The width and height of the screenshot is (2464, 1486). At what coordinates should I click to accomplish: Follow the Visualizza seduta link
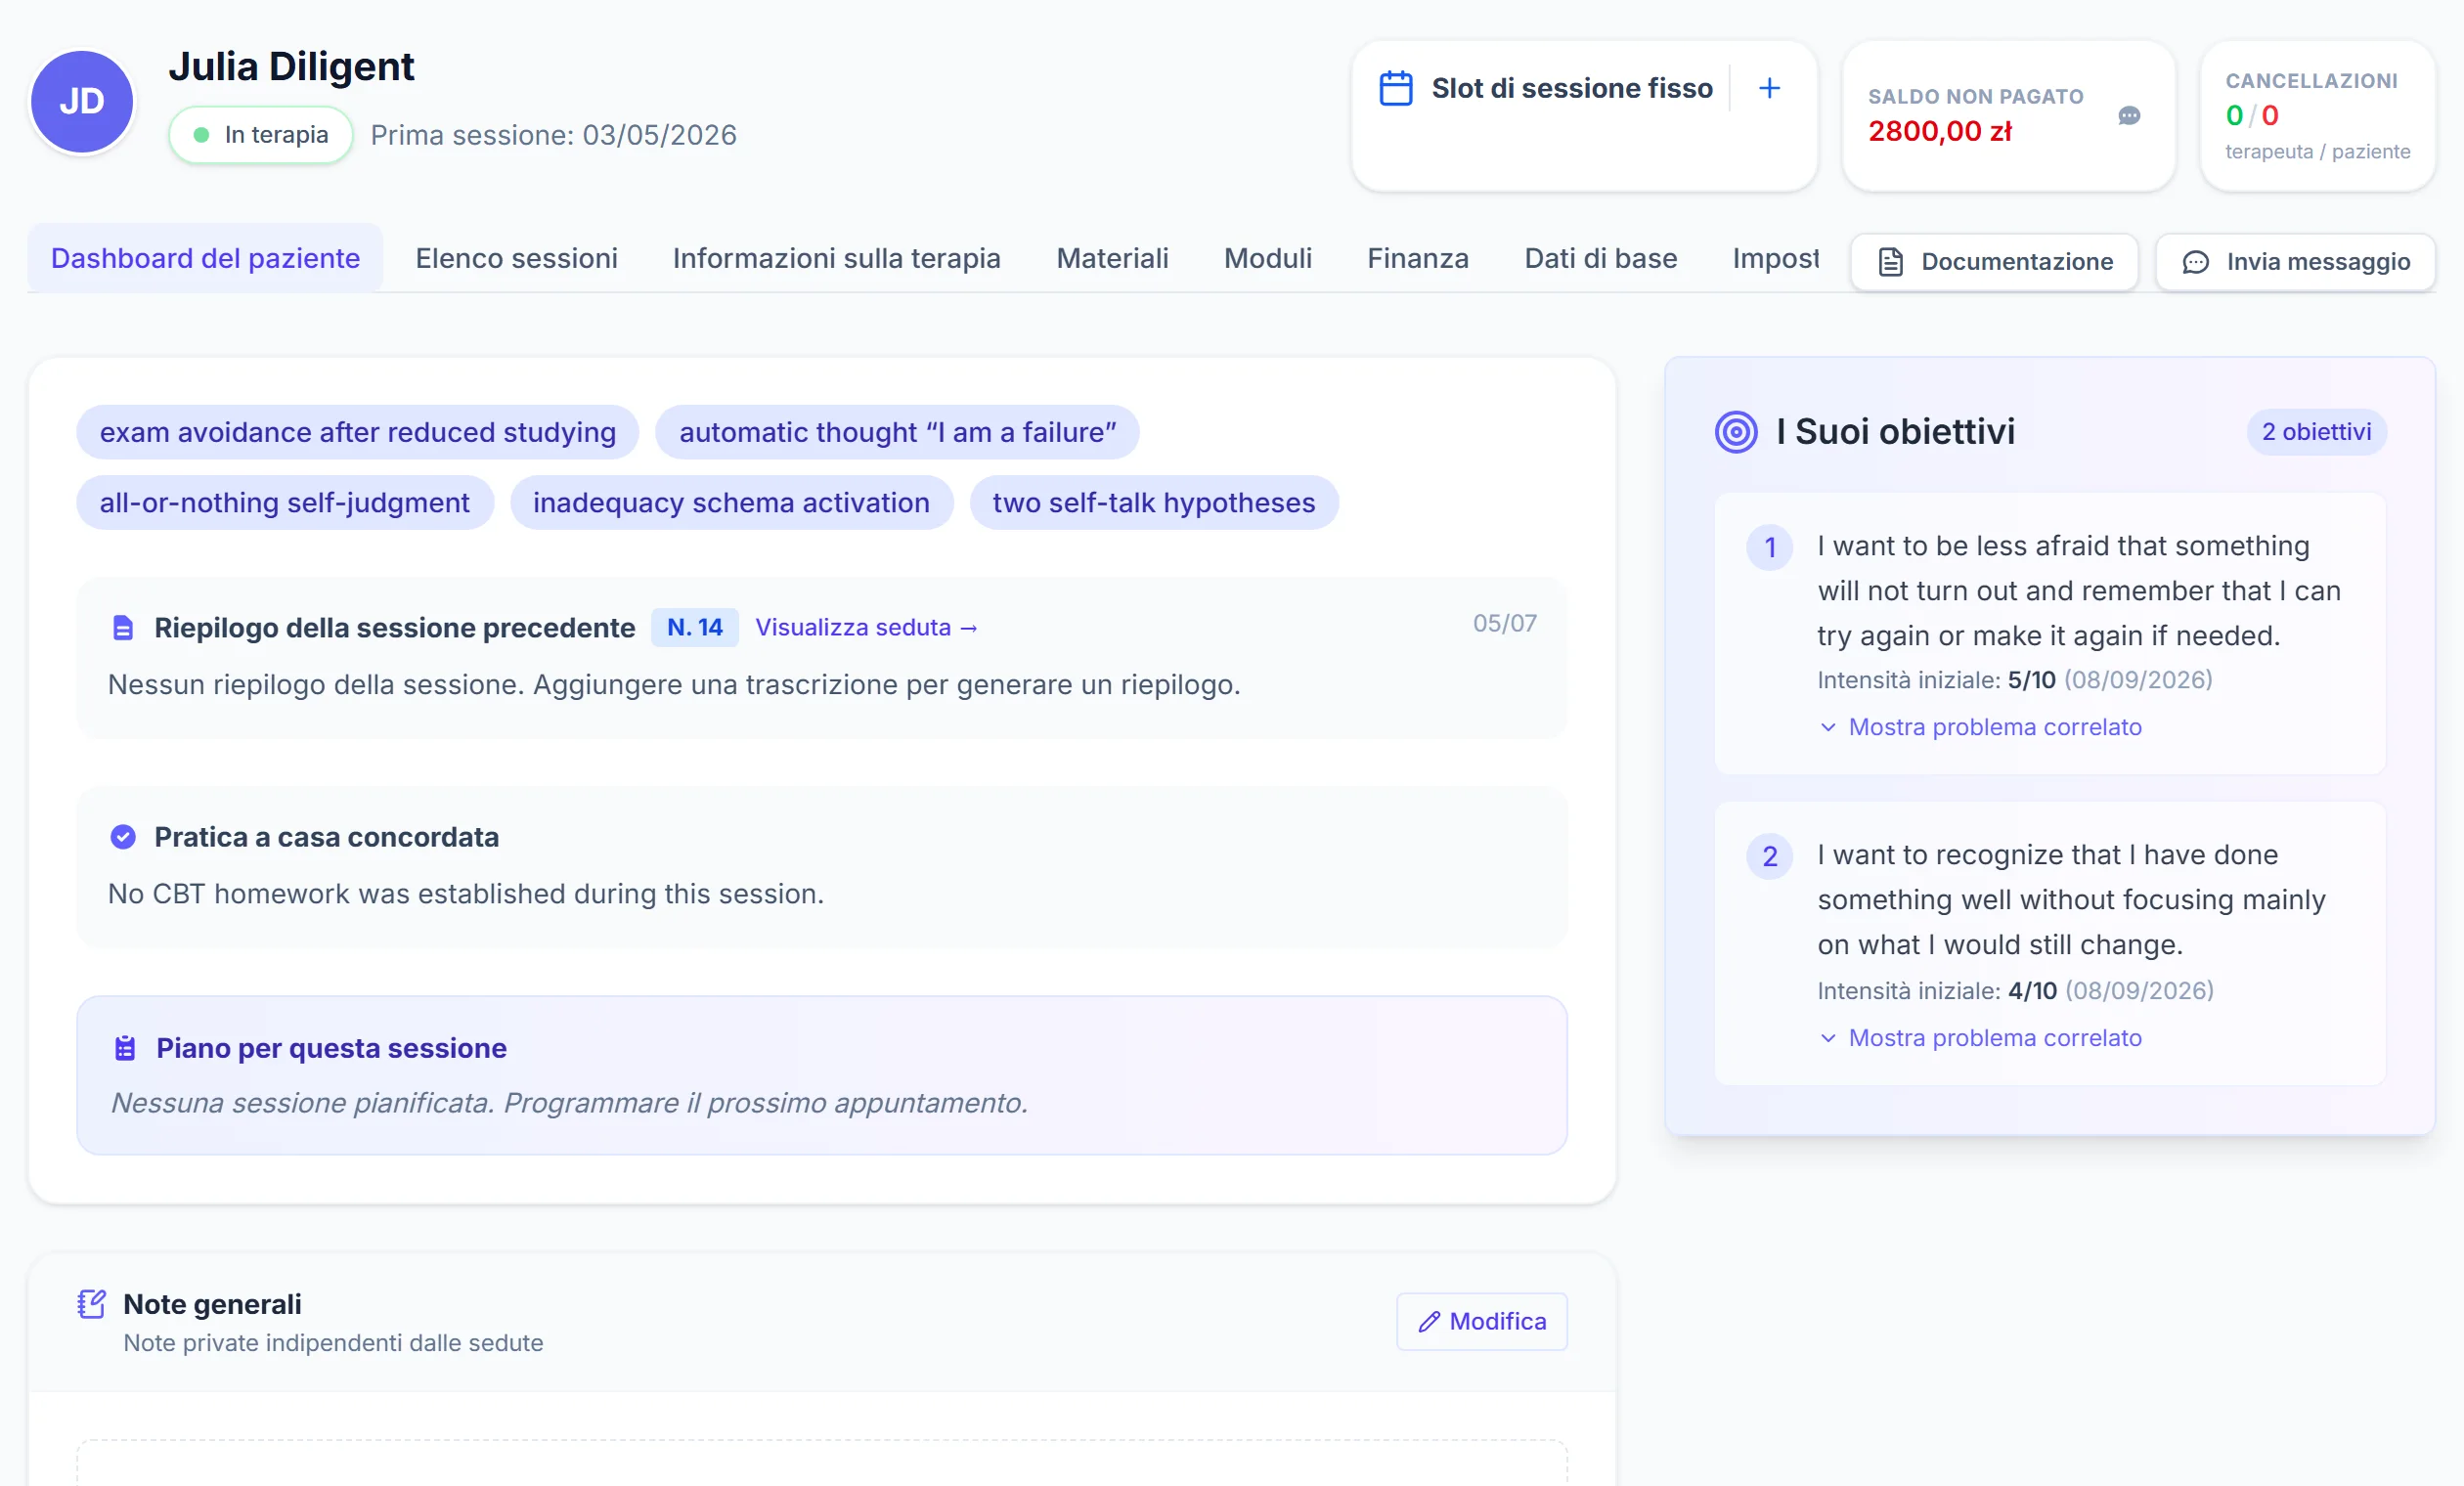click(866, 627)
